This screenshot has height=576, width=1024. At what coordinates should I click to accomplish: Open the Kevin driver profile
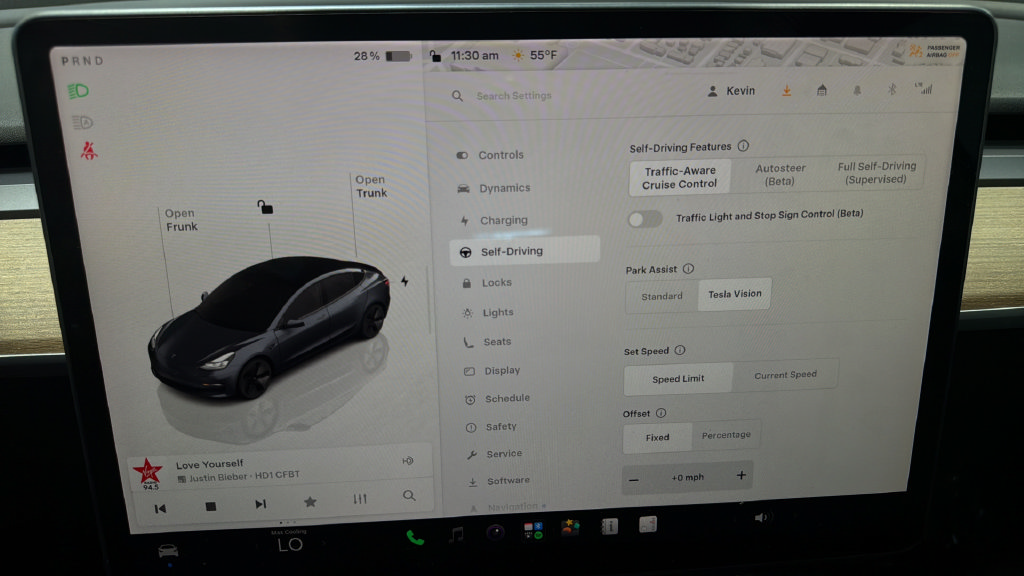coord(731,91)
